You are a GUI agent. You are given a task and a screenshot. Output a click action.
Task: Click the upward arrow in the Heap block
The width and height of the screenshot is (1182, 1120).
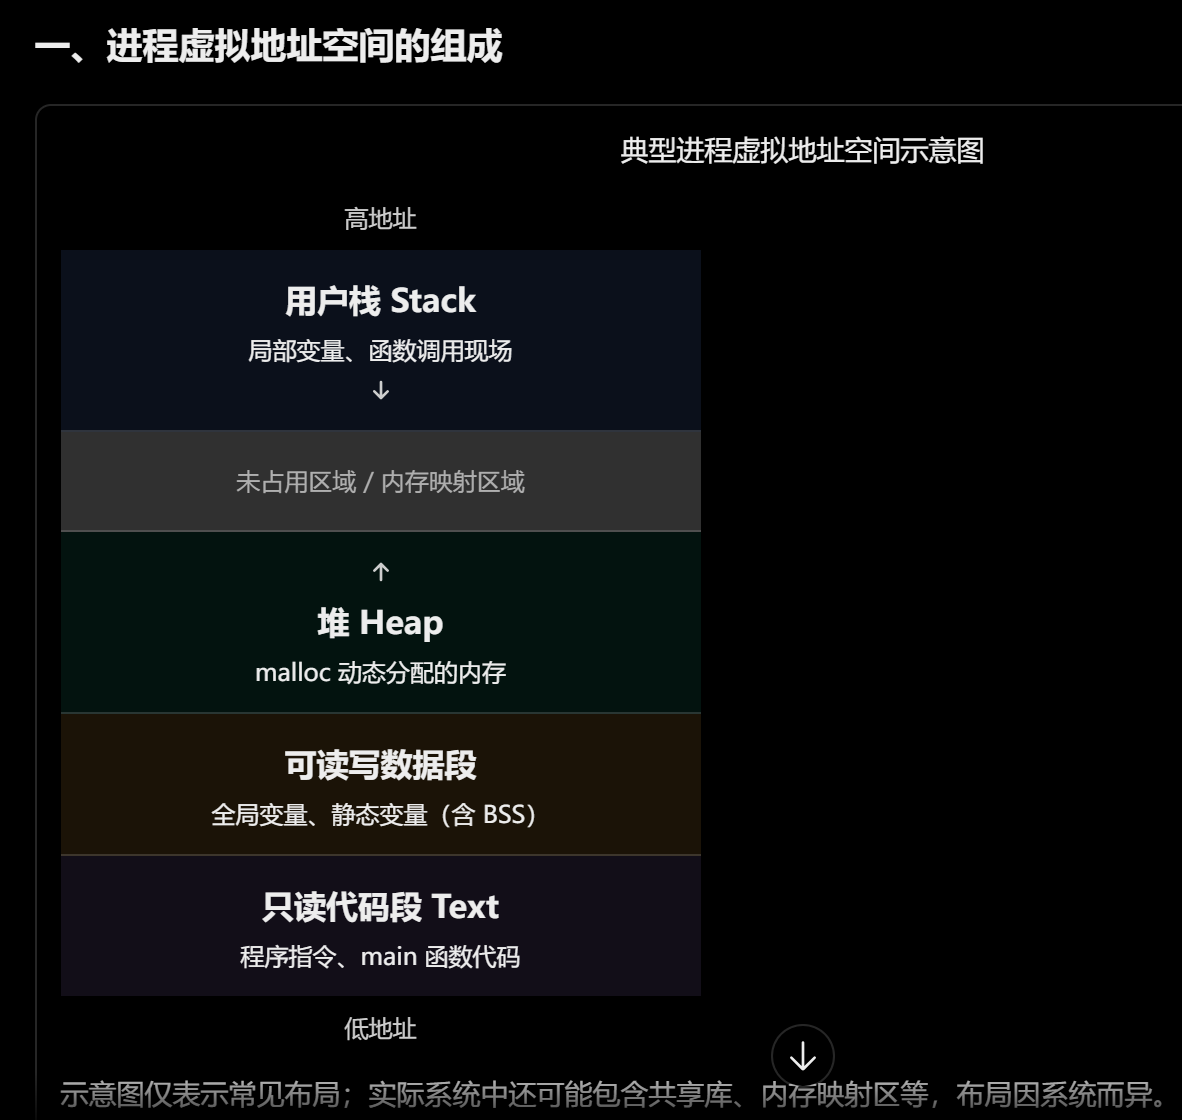pyautogui.click(x=381, y=572)
